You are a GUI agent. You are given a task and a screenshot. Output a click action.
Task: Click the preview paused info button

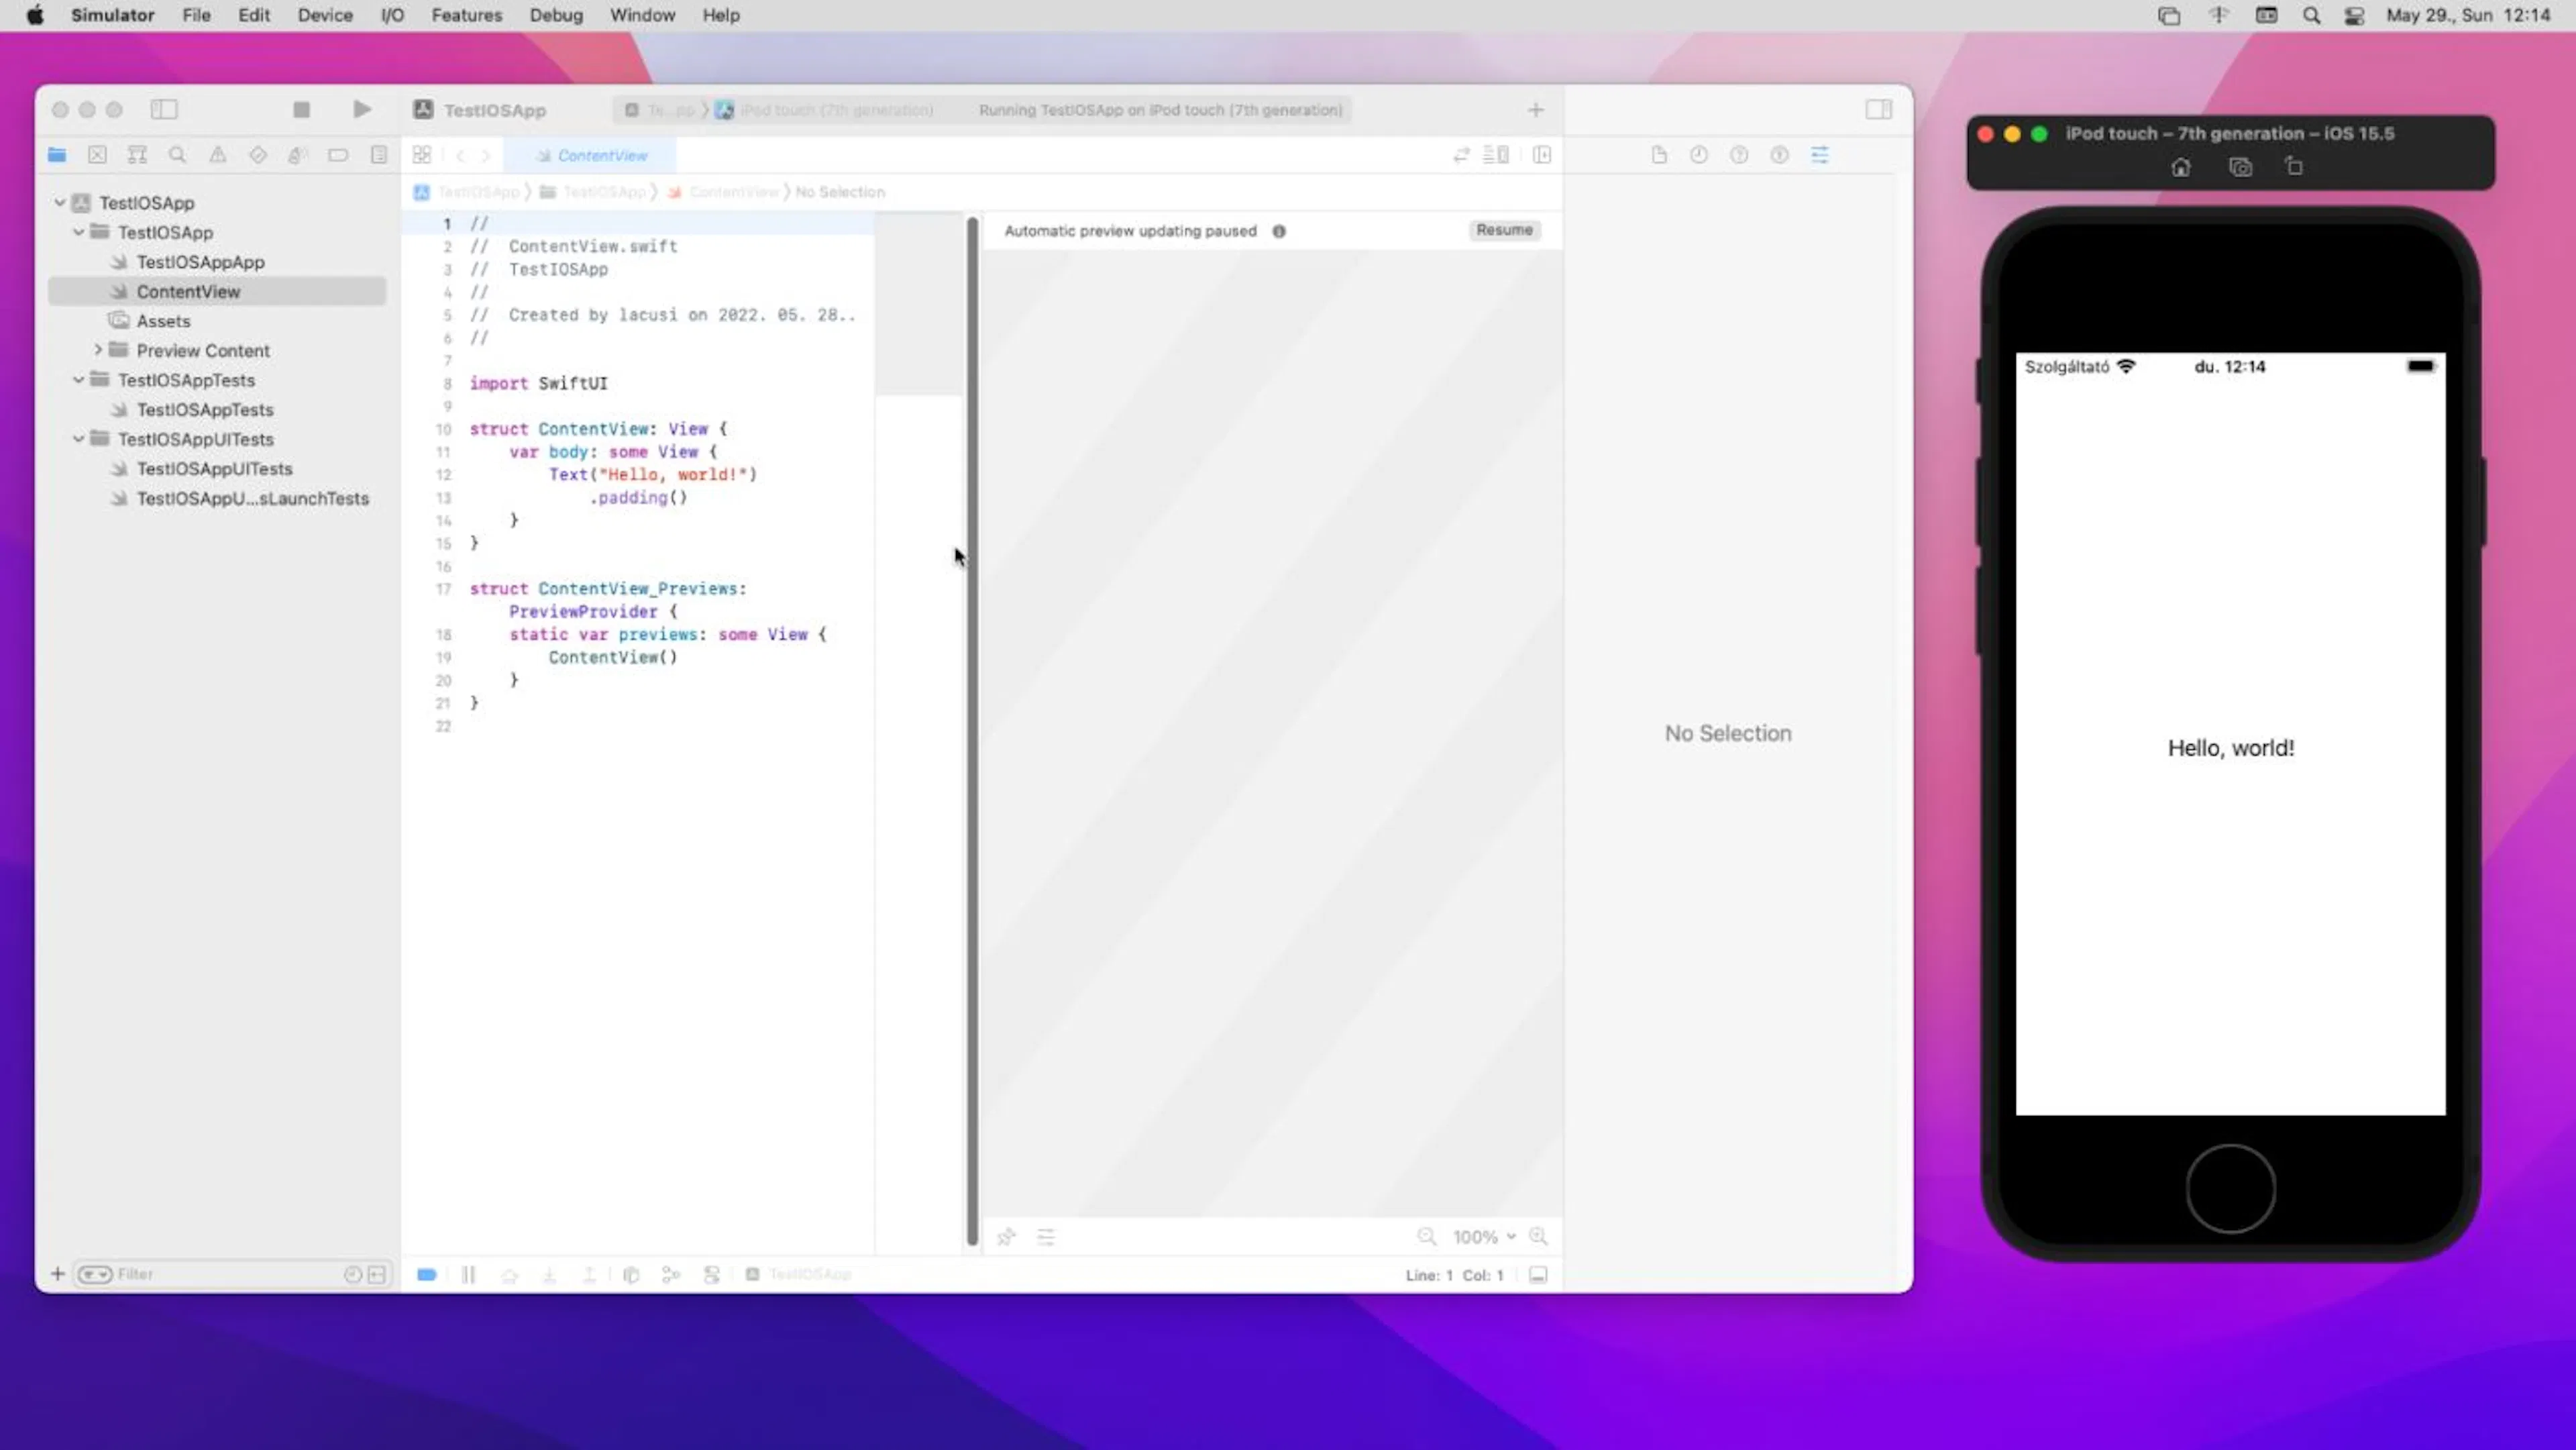(1279, 231)
